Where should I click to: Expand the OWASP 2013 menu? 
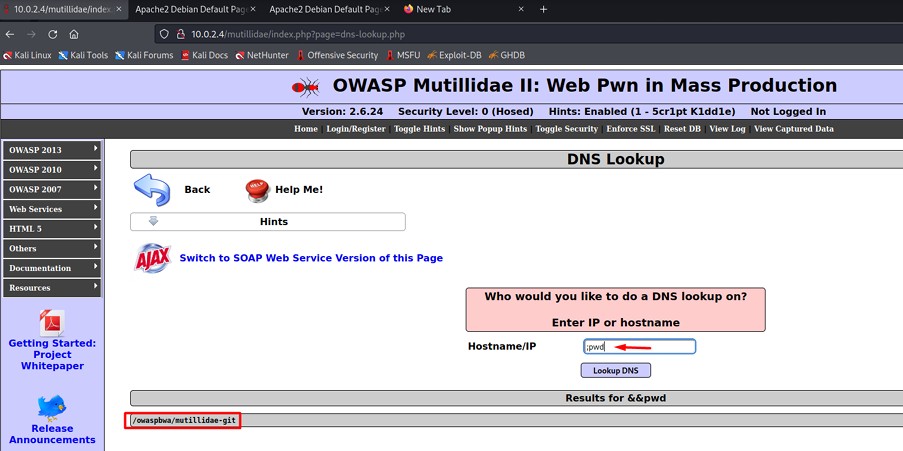pyautogui.click(x=52, y=150)
